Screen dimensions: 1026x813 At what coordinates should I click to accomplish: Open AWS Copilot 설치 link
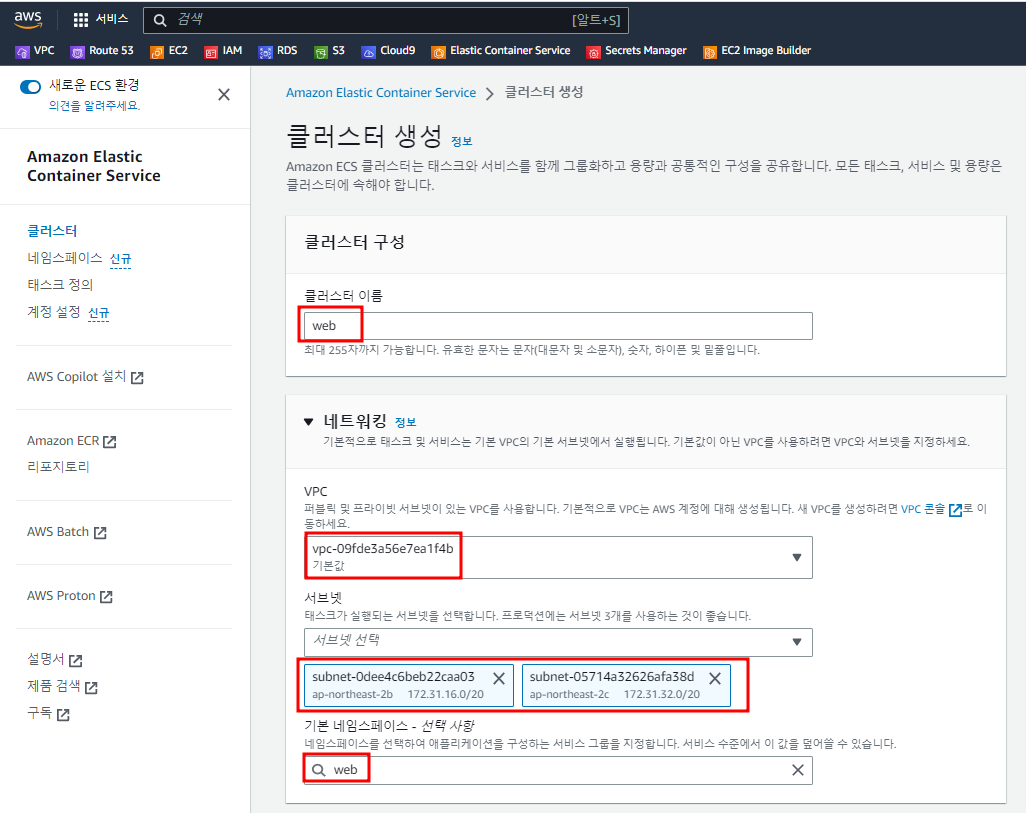point(77,377)
